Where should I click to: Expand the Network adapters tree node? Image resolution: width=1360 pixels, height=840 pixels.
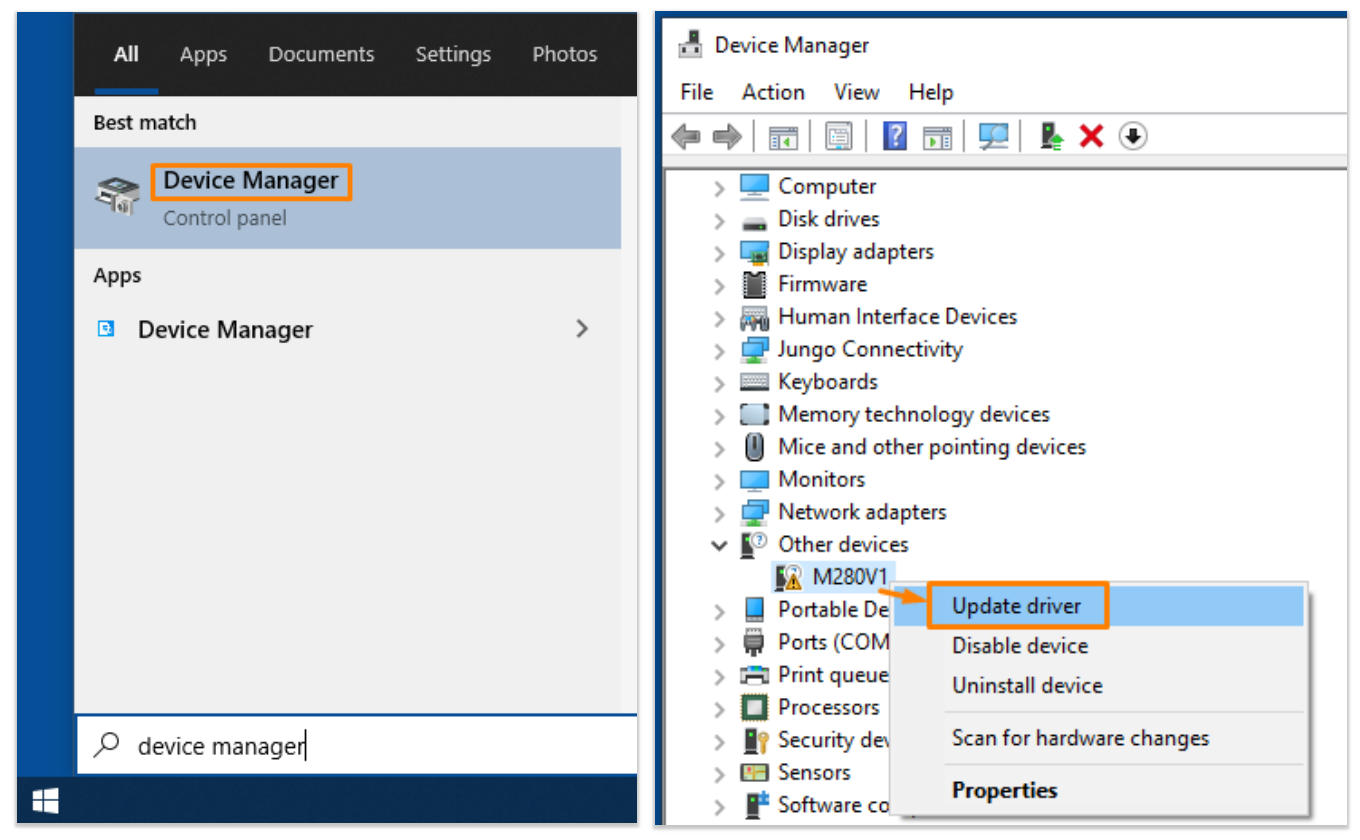721,511
